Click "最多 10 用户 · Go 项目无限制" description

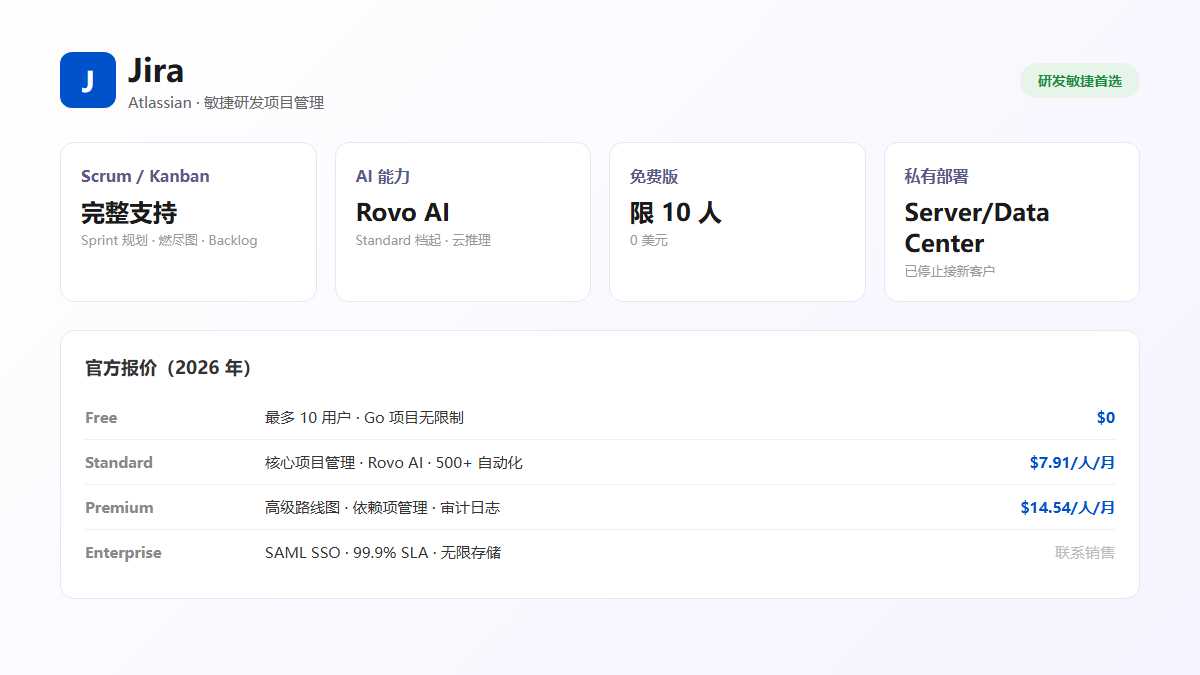(x=364, y=418)
